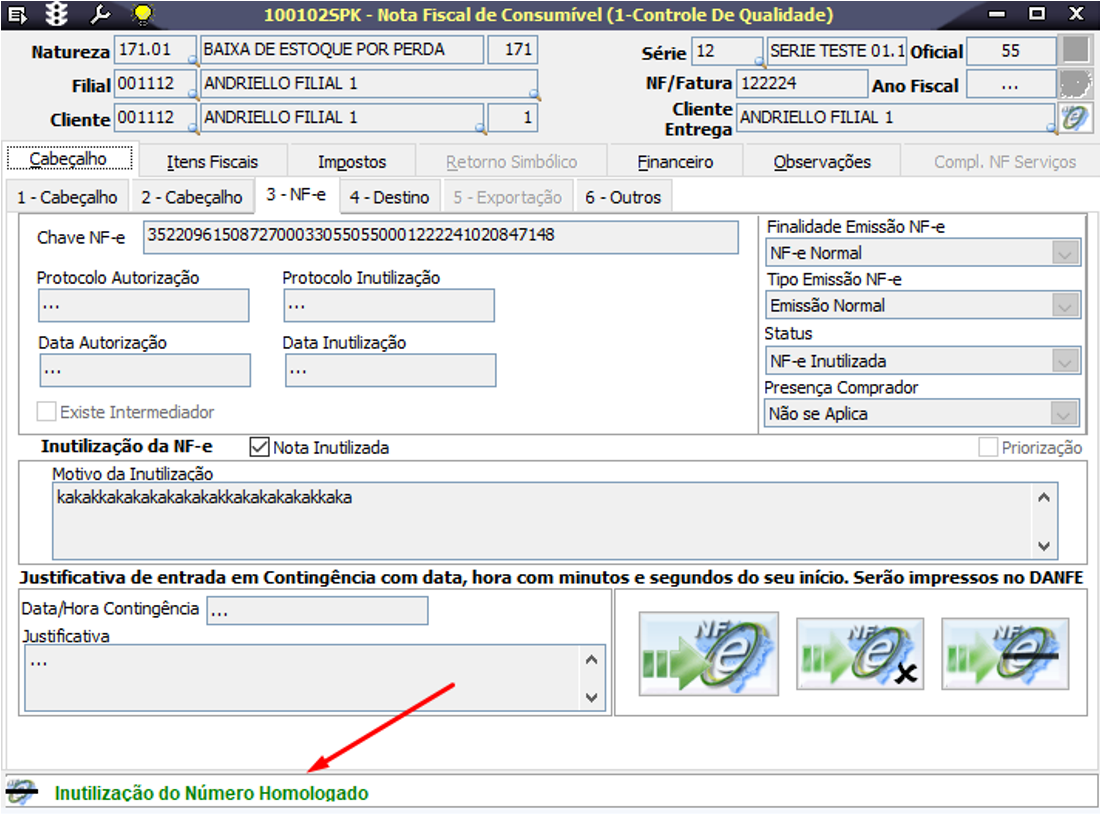Screen dimensions: 1100x814
Task: Open lookup on Filial code field
Action: (x=192, y=95)
